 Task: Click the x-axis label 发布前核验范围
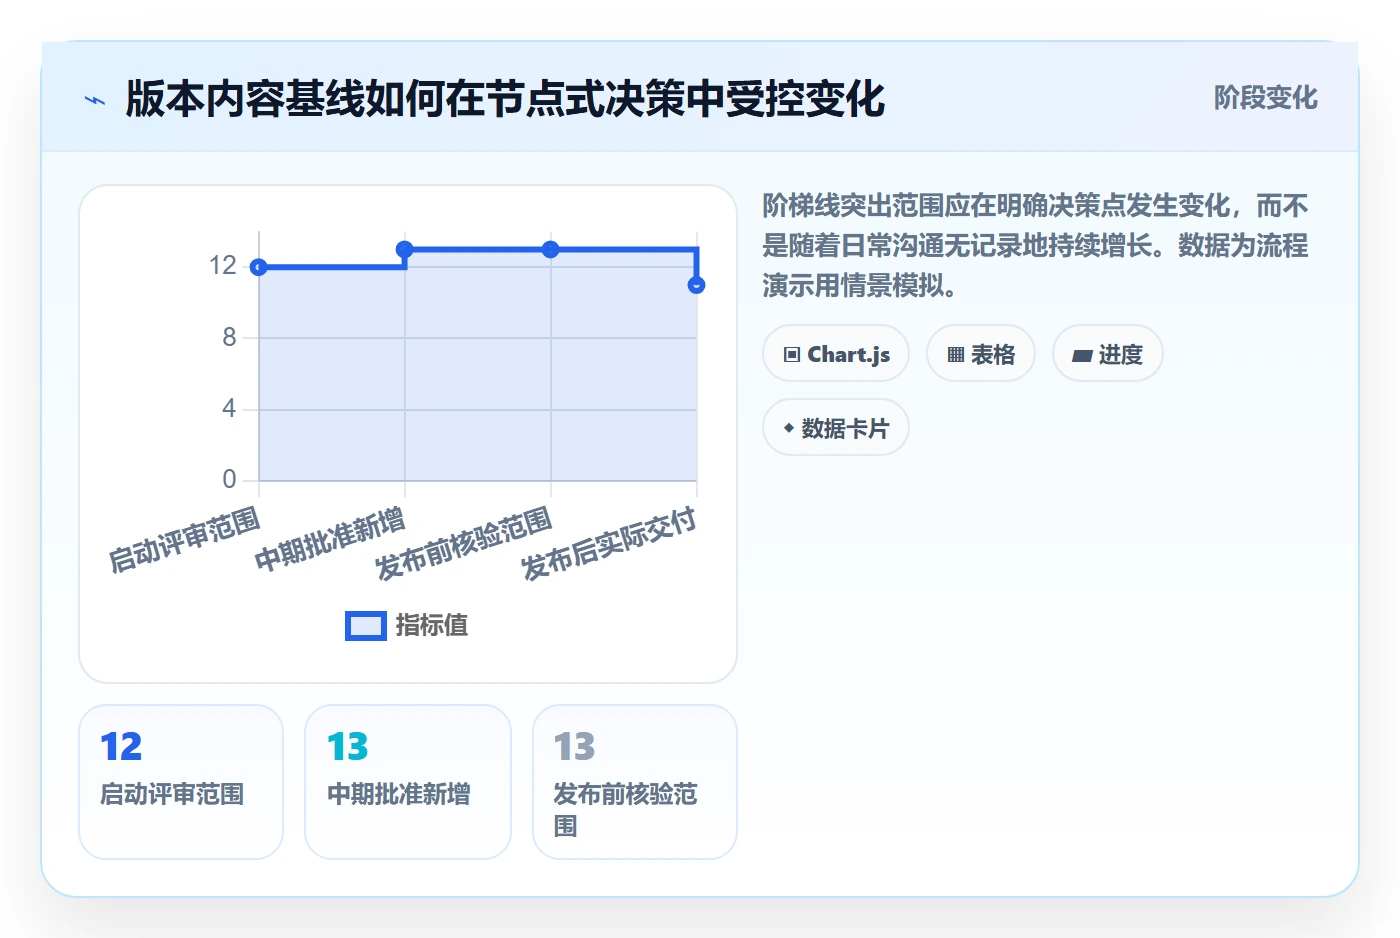pos(465,543)
